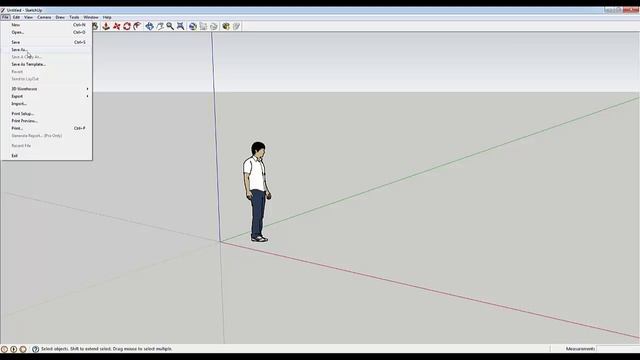Select the Move tool icon
The image size is (640, 360).
click(x=117, y=27)
